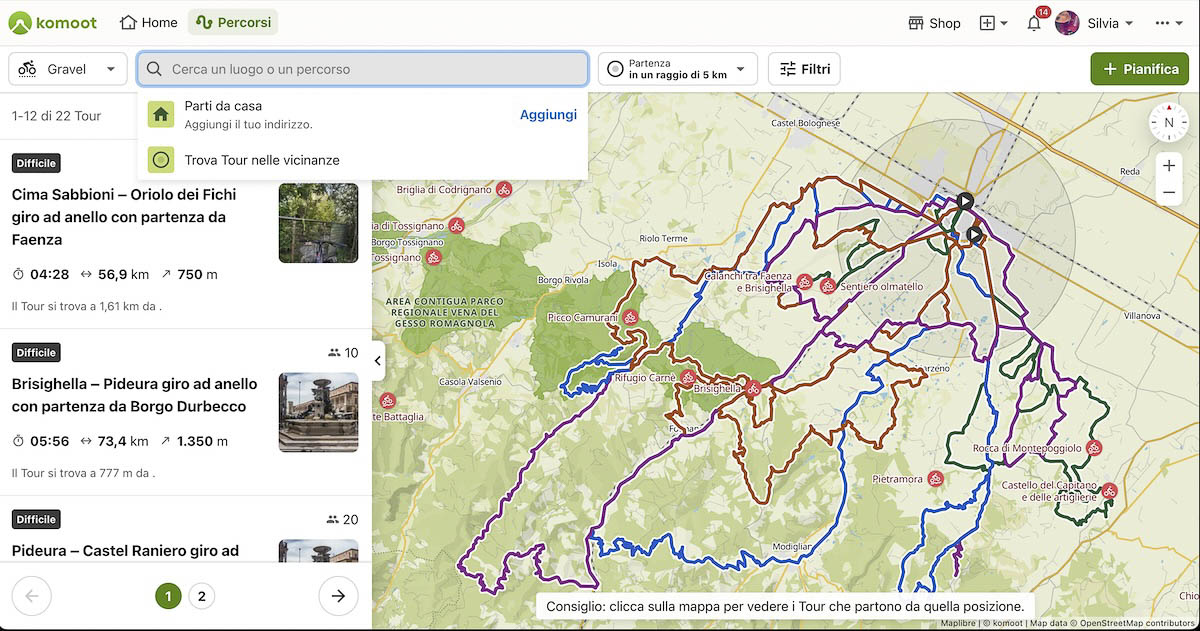Click Aggiungi to add home address
The image size is (1200, 631).
click(x=548, y=114)
